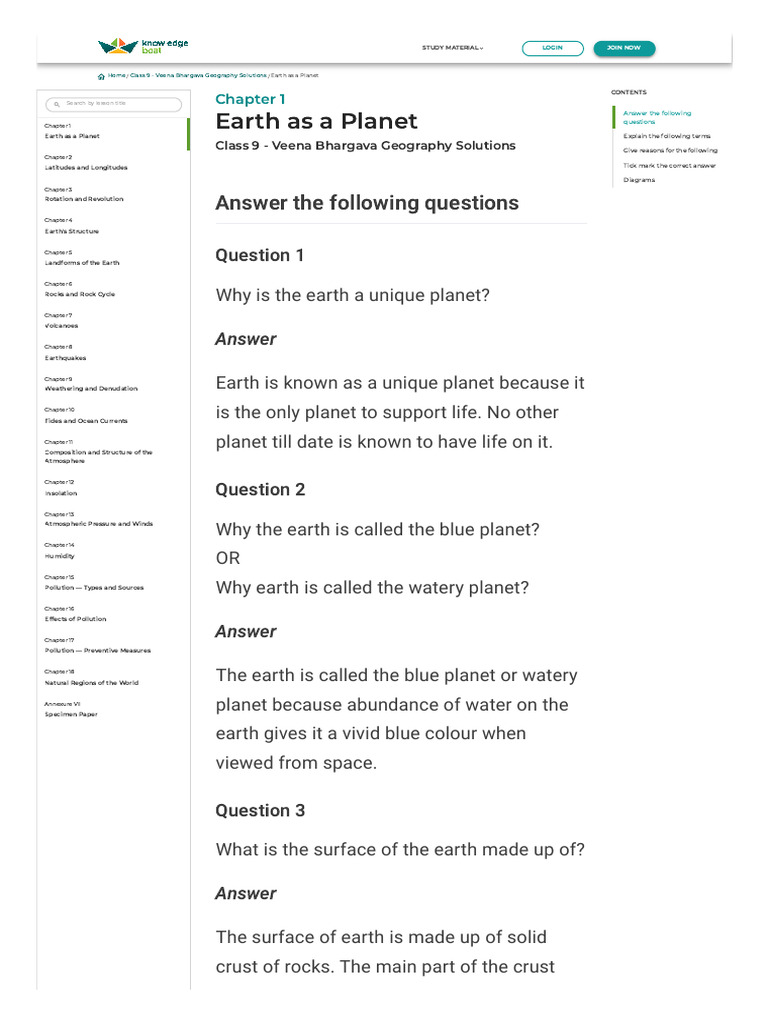Click the home icon in breadcrumb
Viewport: 768px width, 1024px height.
(x=101, y=76)
